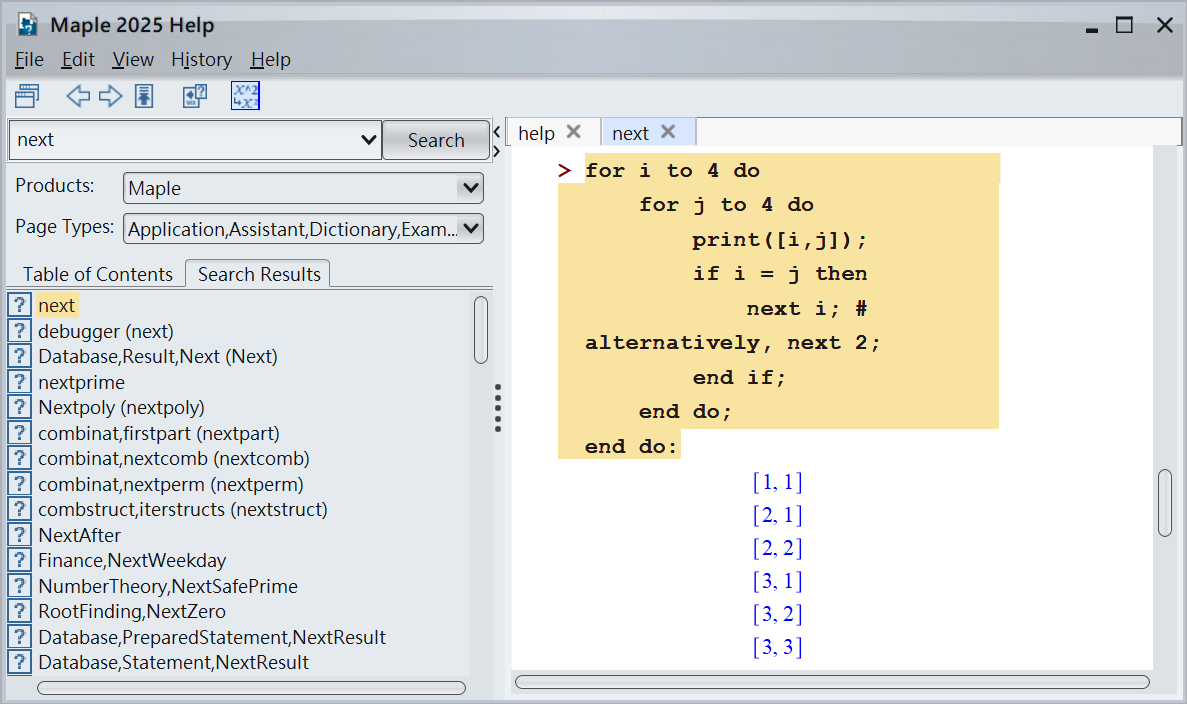1187x704 pixels.
Task: Switch to Table of Contents tab
Action: coord(98,274)
